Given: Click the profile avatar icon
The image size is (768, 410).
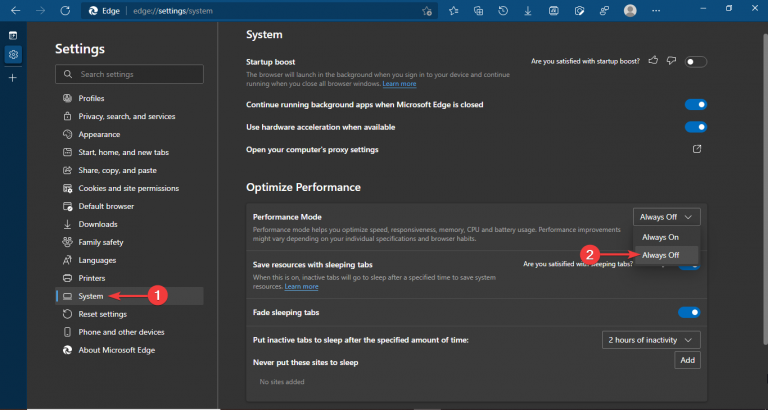Looking at the screenshot, I should coord(630,11).
